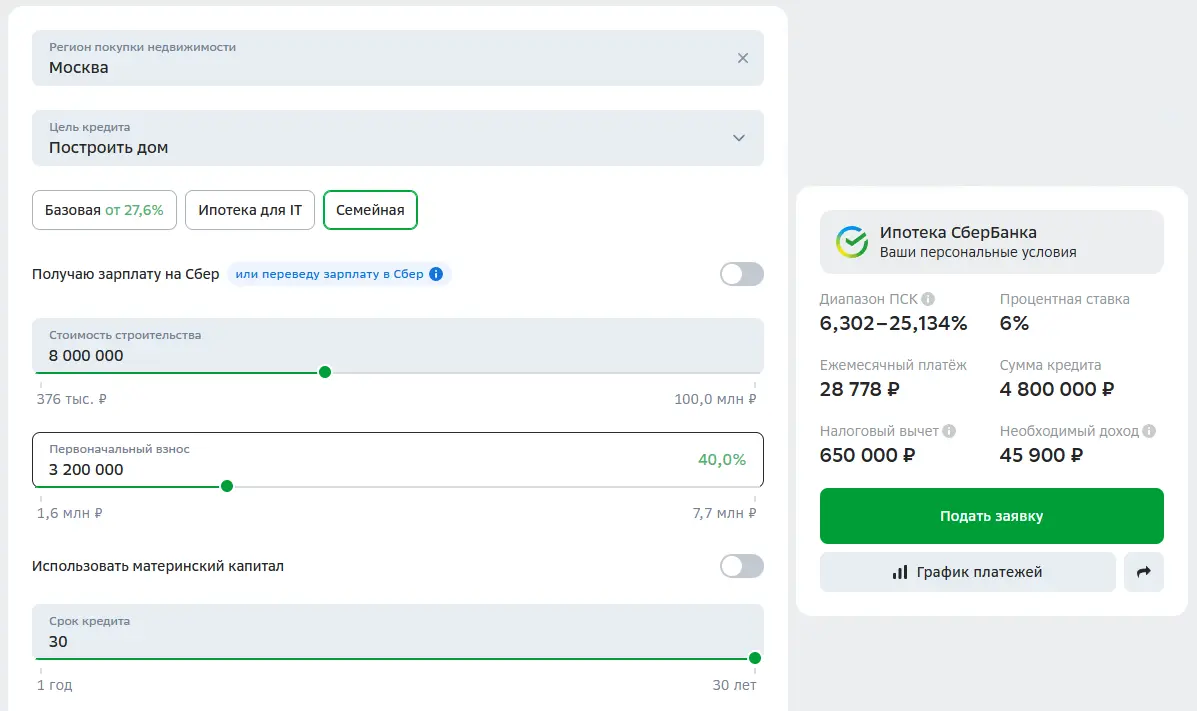Viewport: 1197px width, 711px height.
Task: Click the '1 год' minimum term label
Action: point(54,685)
